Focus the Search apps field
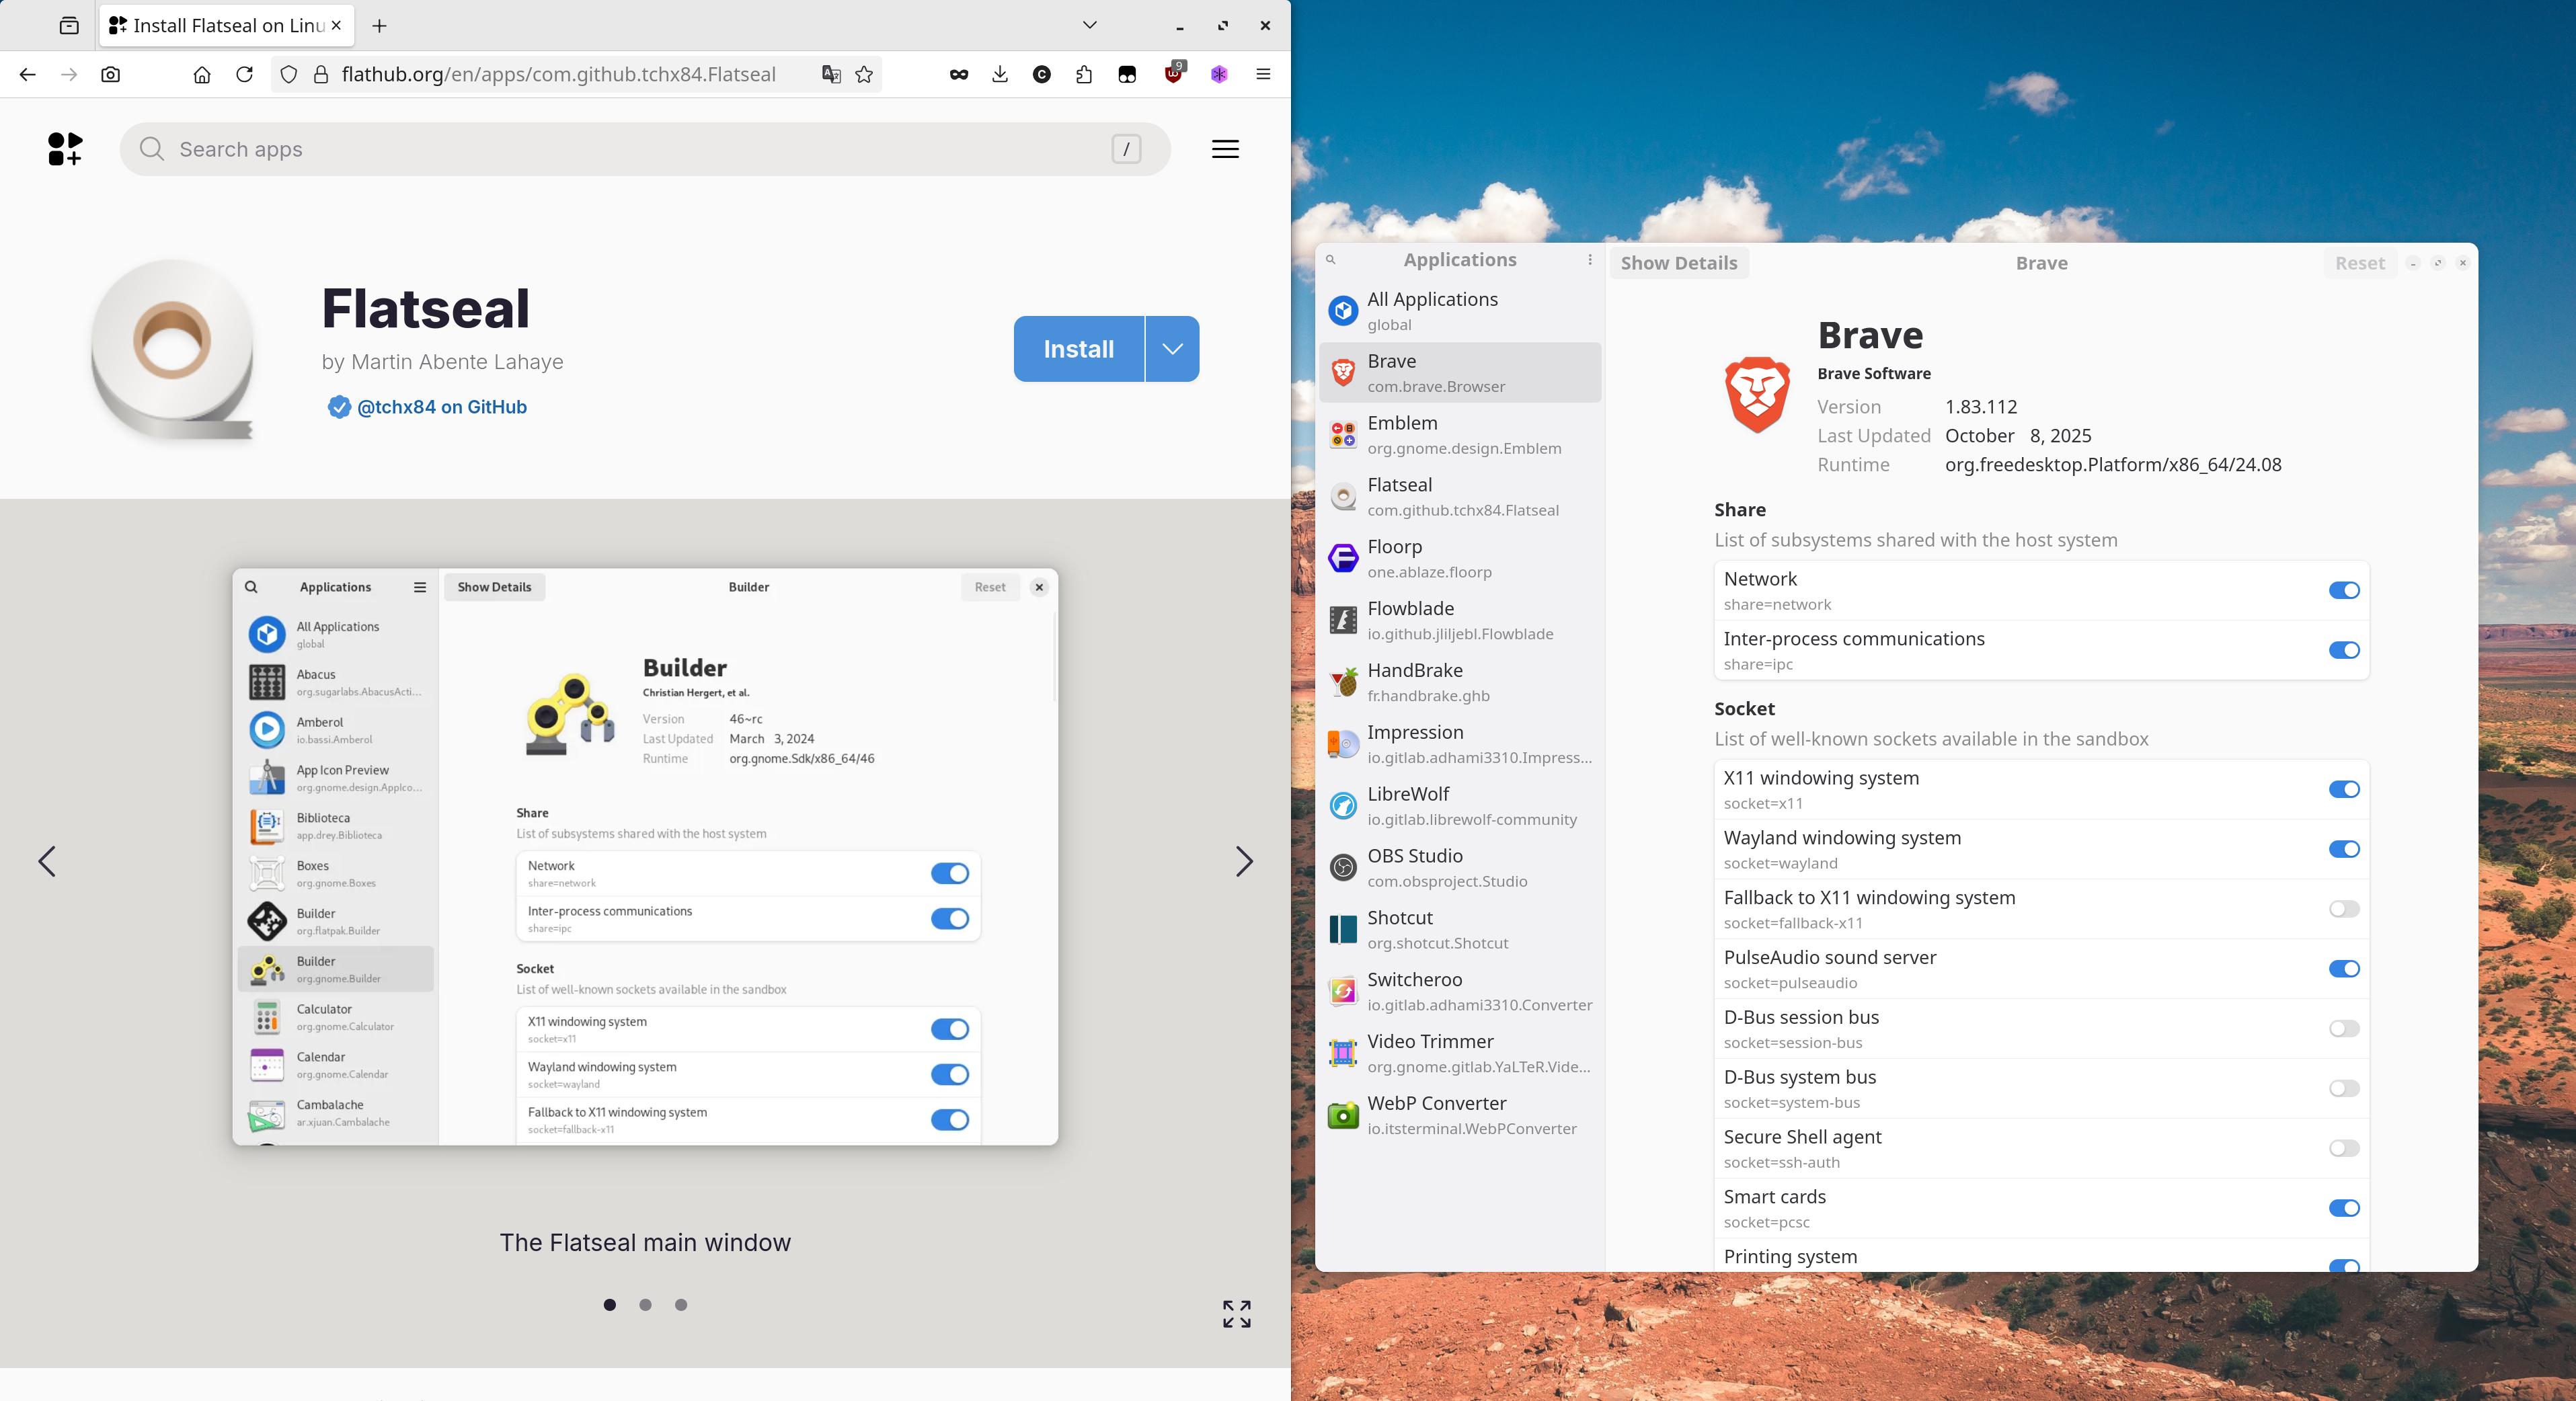Viewport: 2576px width, 1401px height. pos(640,149)
